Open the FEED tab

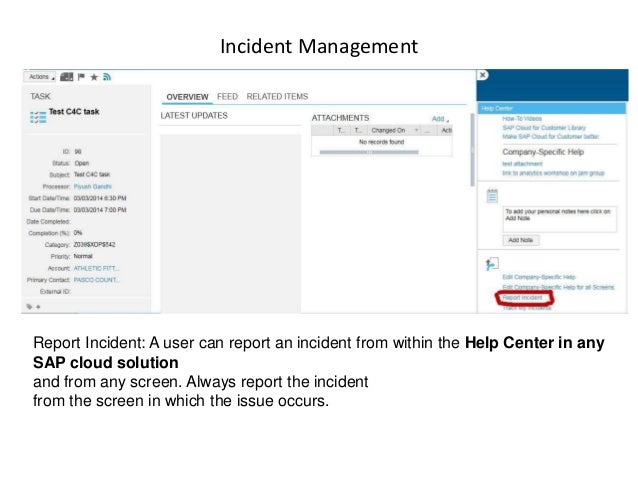[227, 96]
